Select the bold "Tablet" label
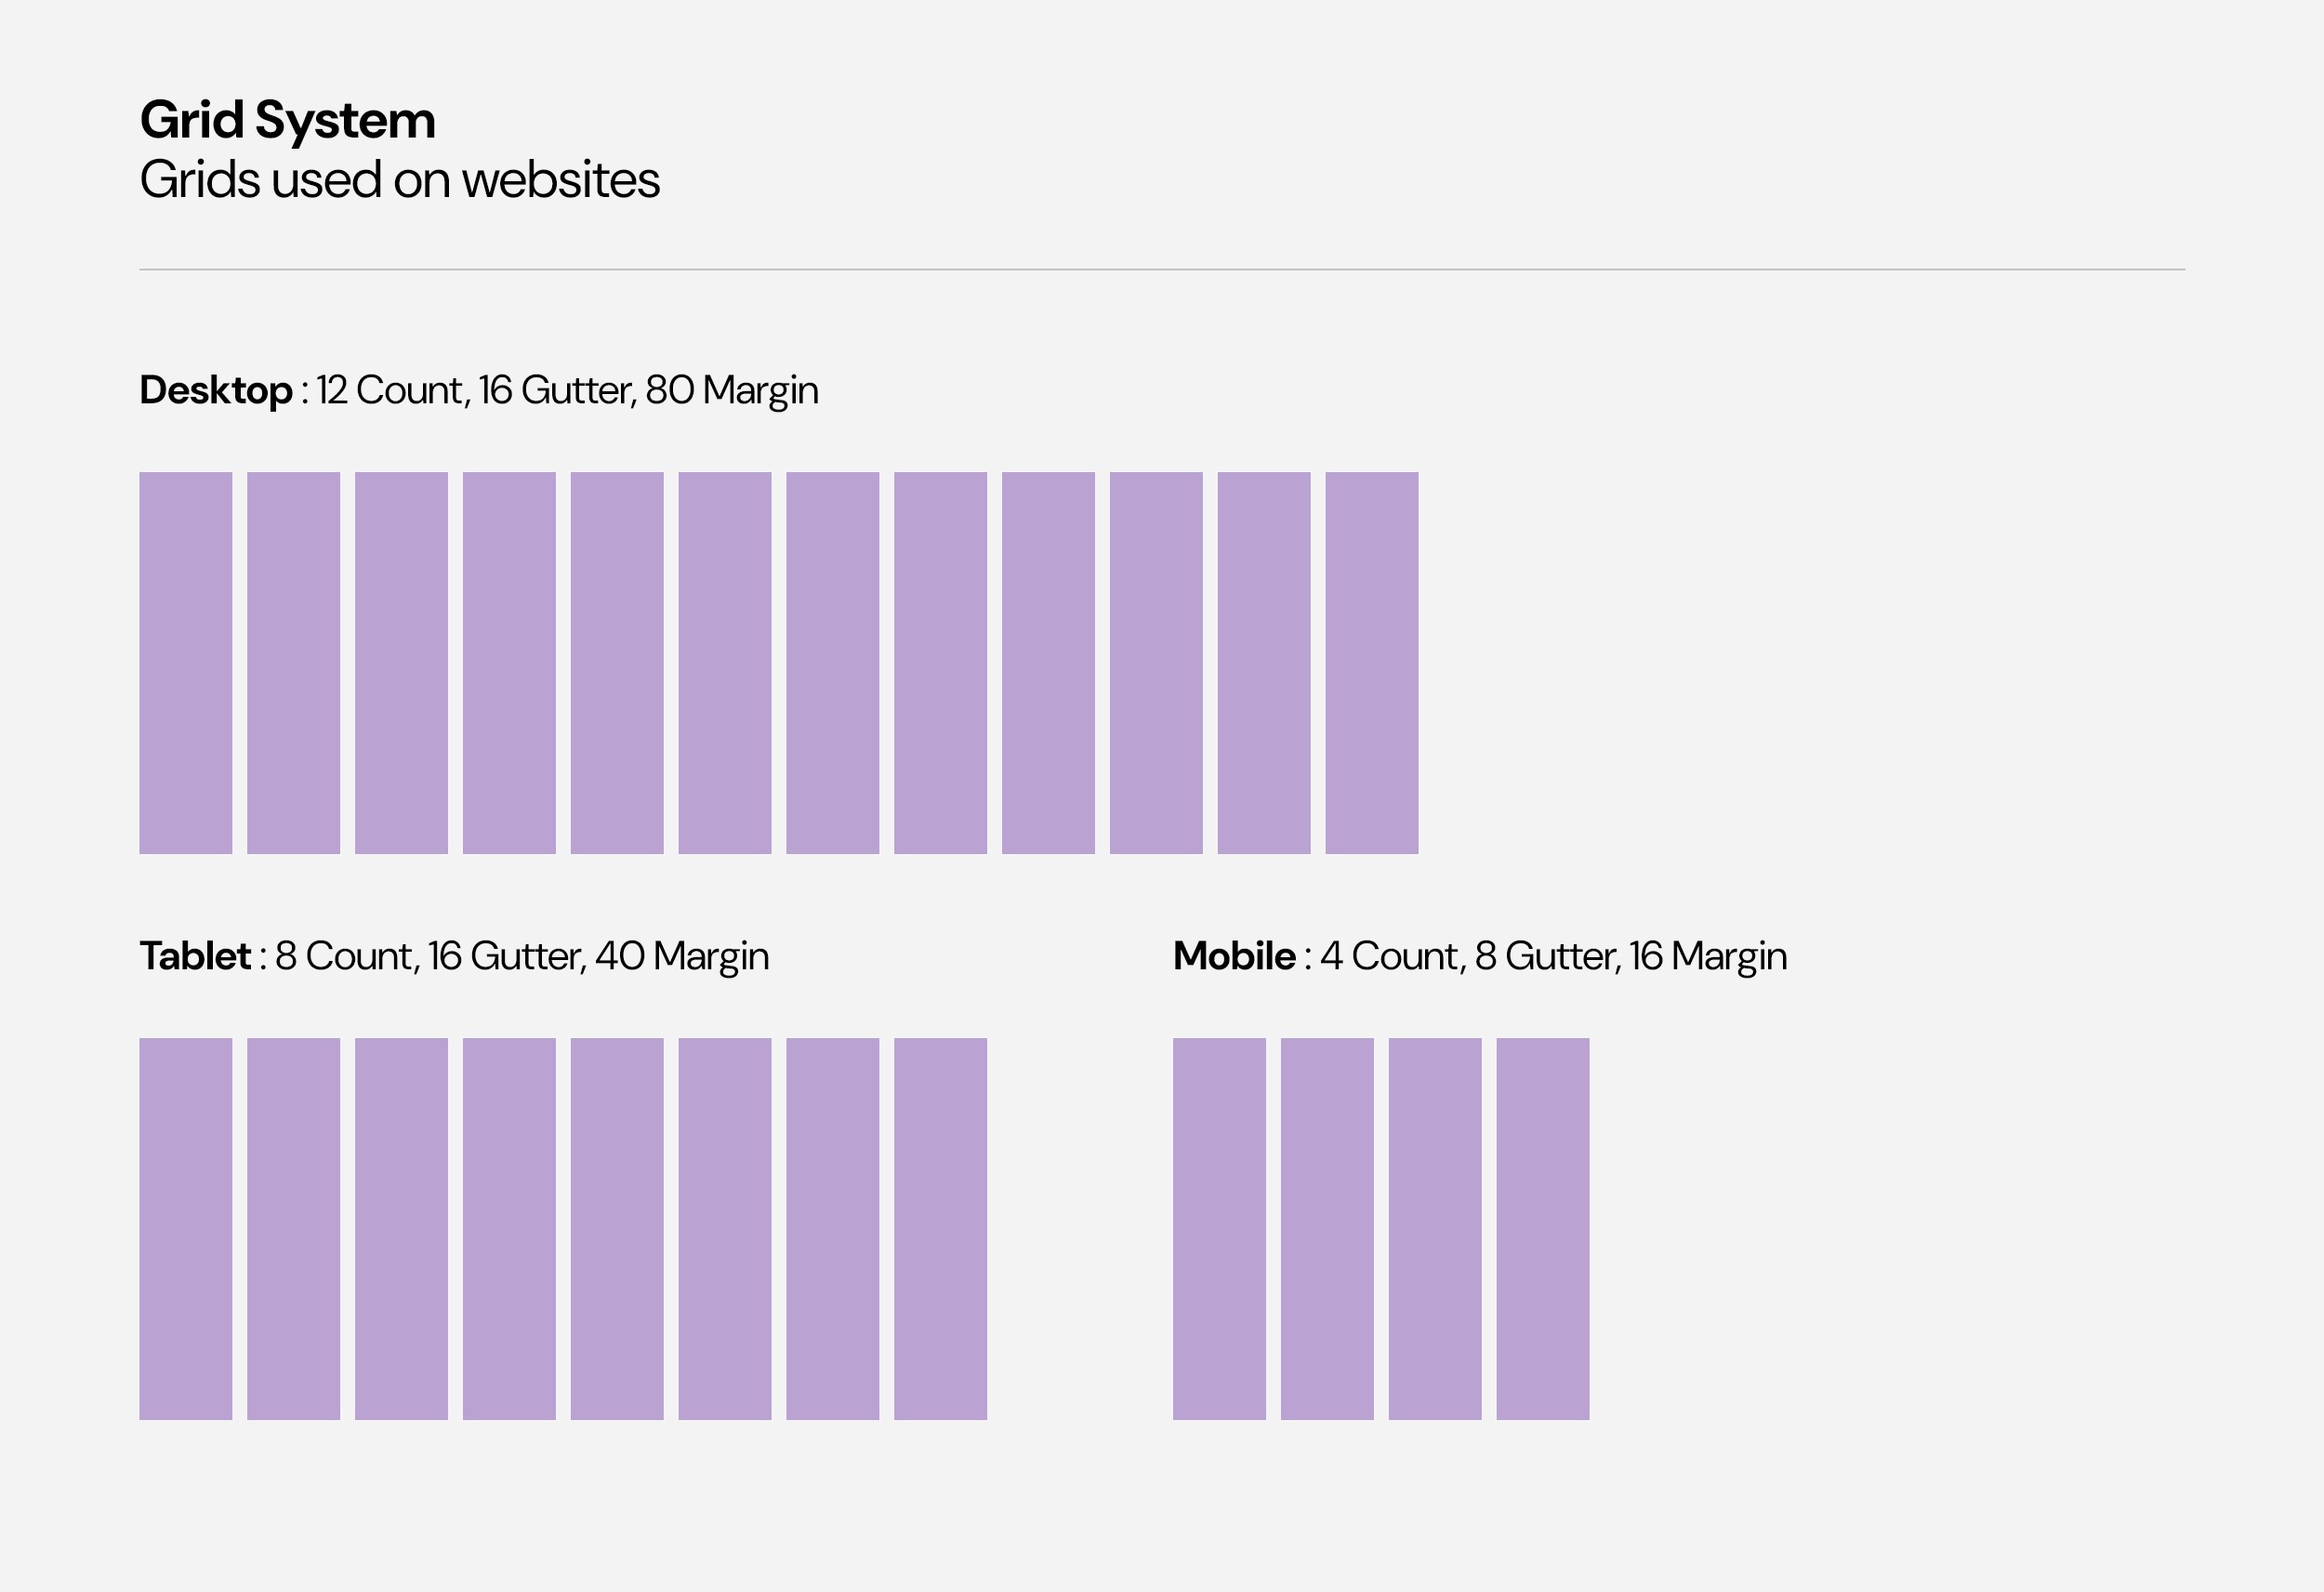 tap(195, 956)
